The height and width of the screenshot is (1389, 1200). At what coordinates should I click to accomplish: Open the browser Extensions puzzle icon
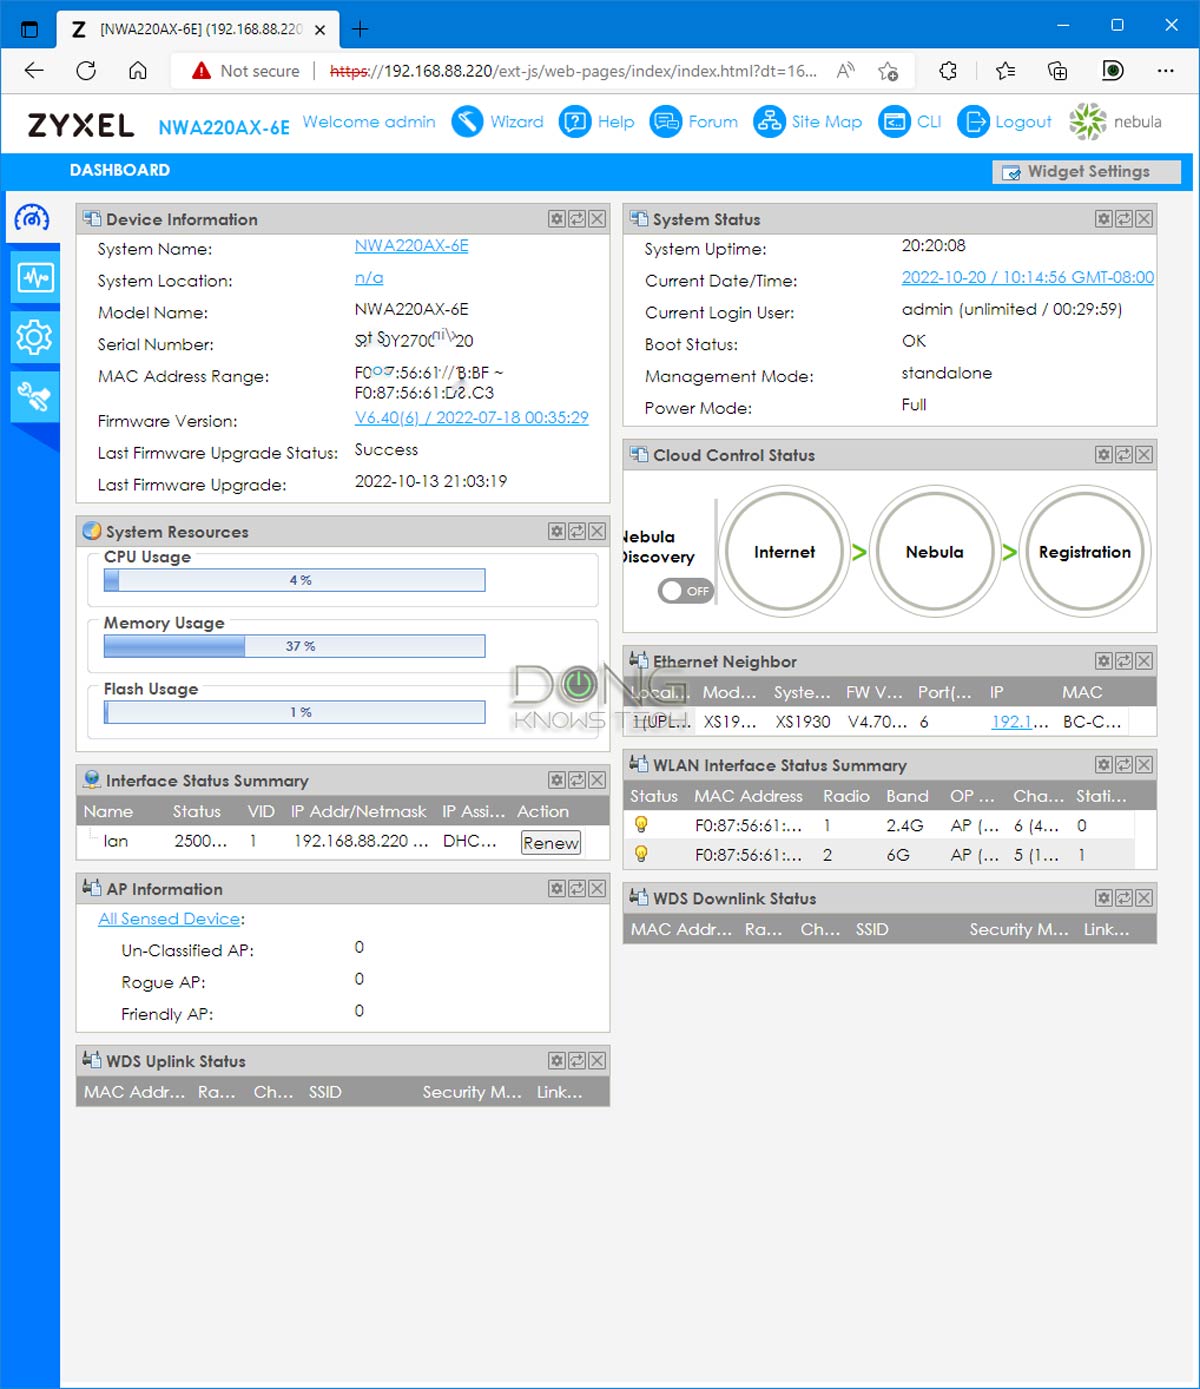948,71
